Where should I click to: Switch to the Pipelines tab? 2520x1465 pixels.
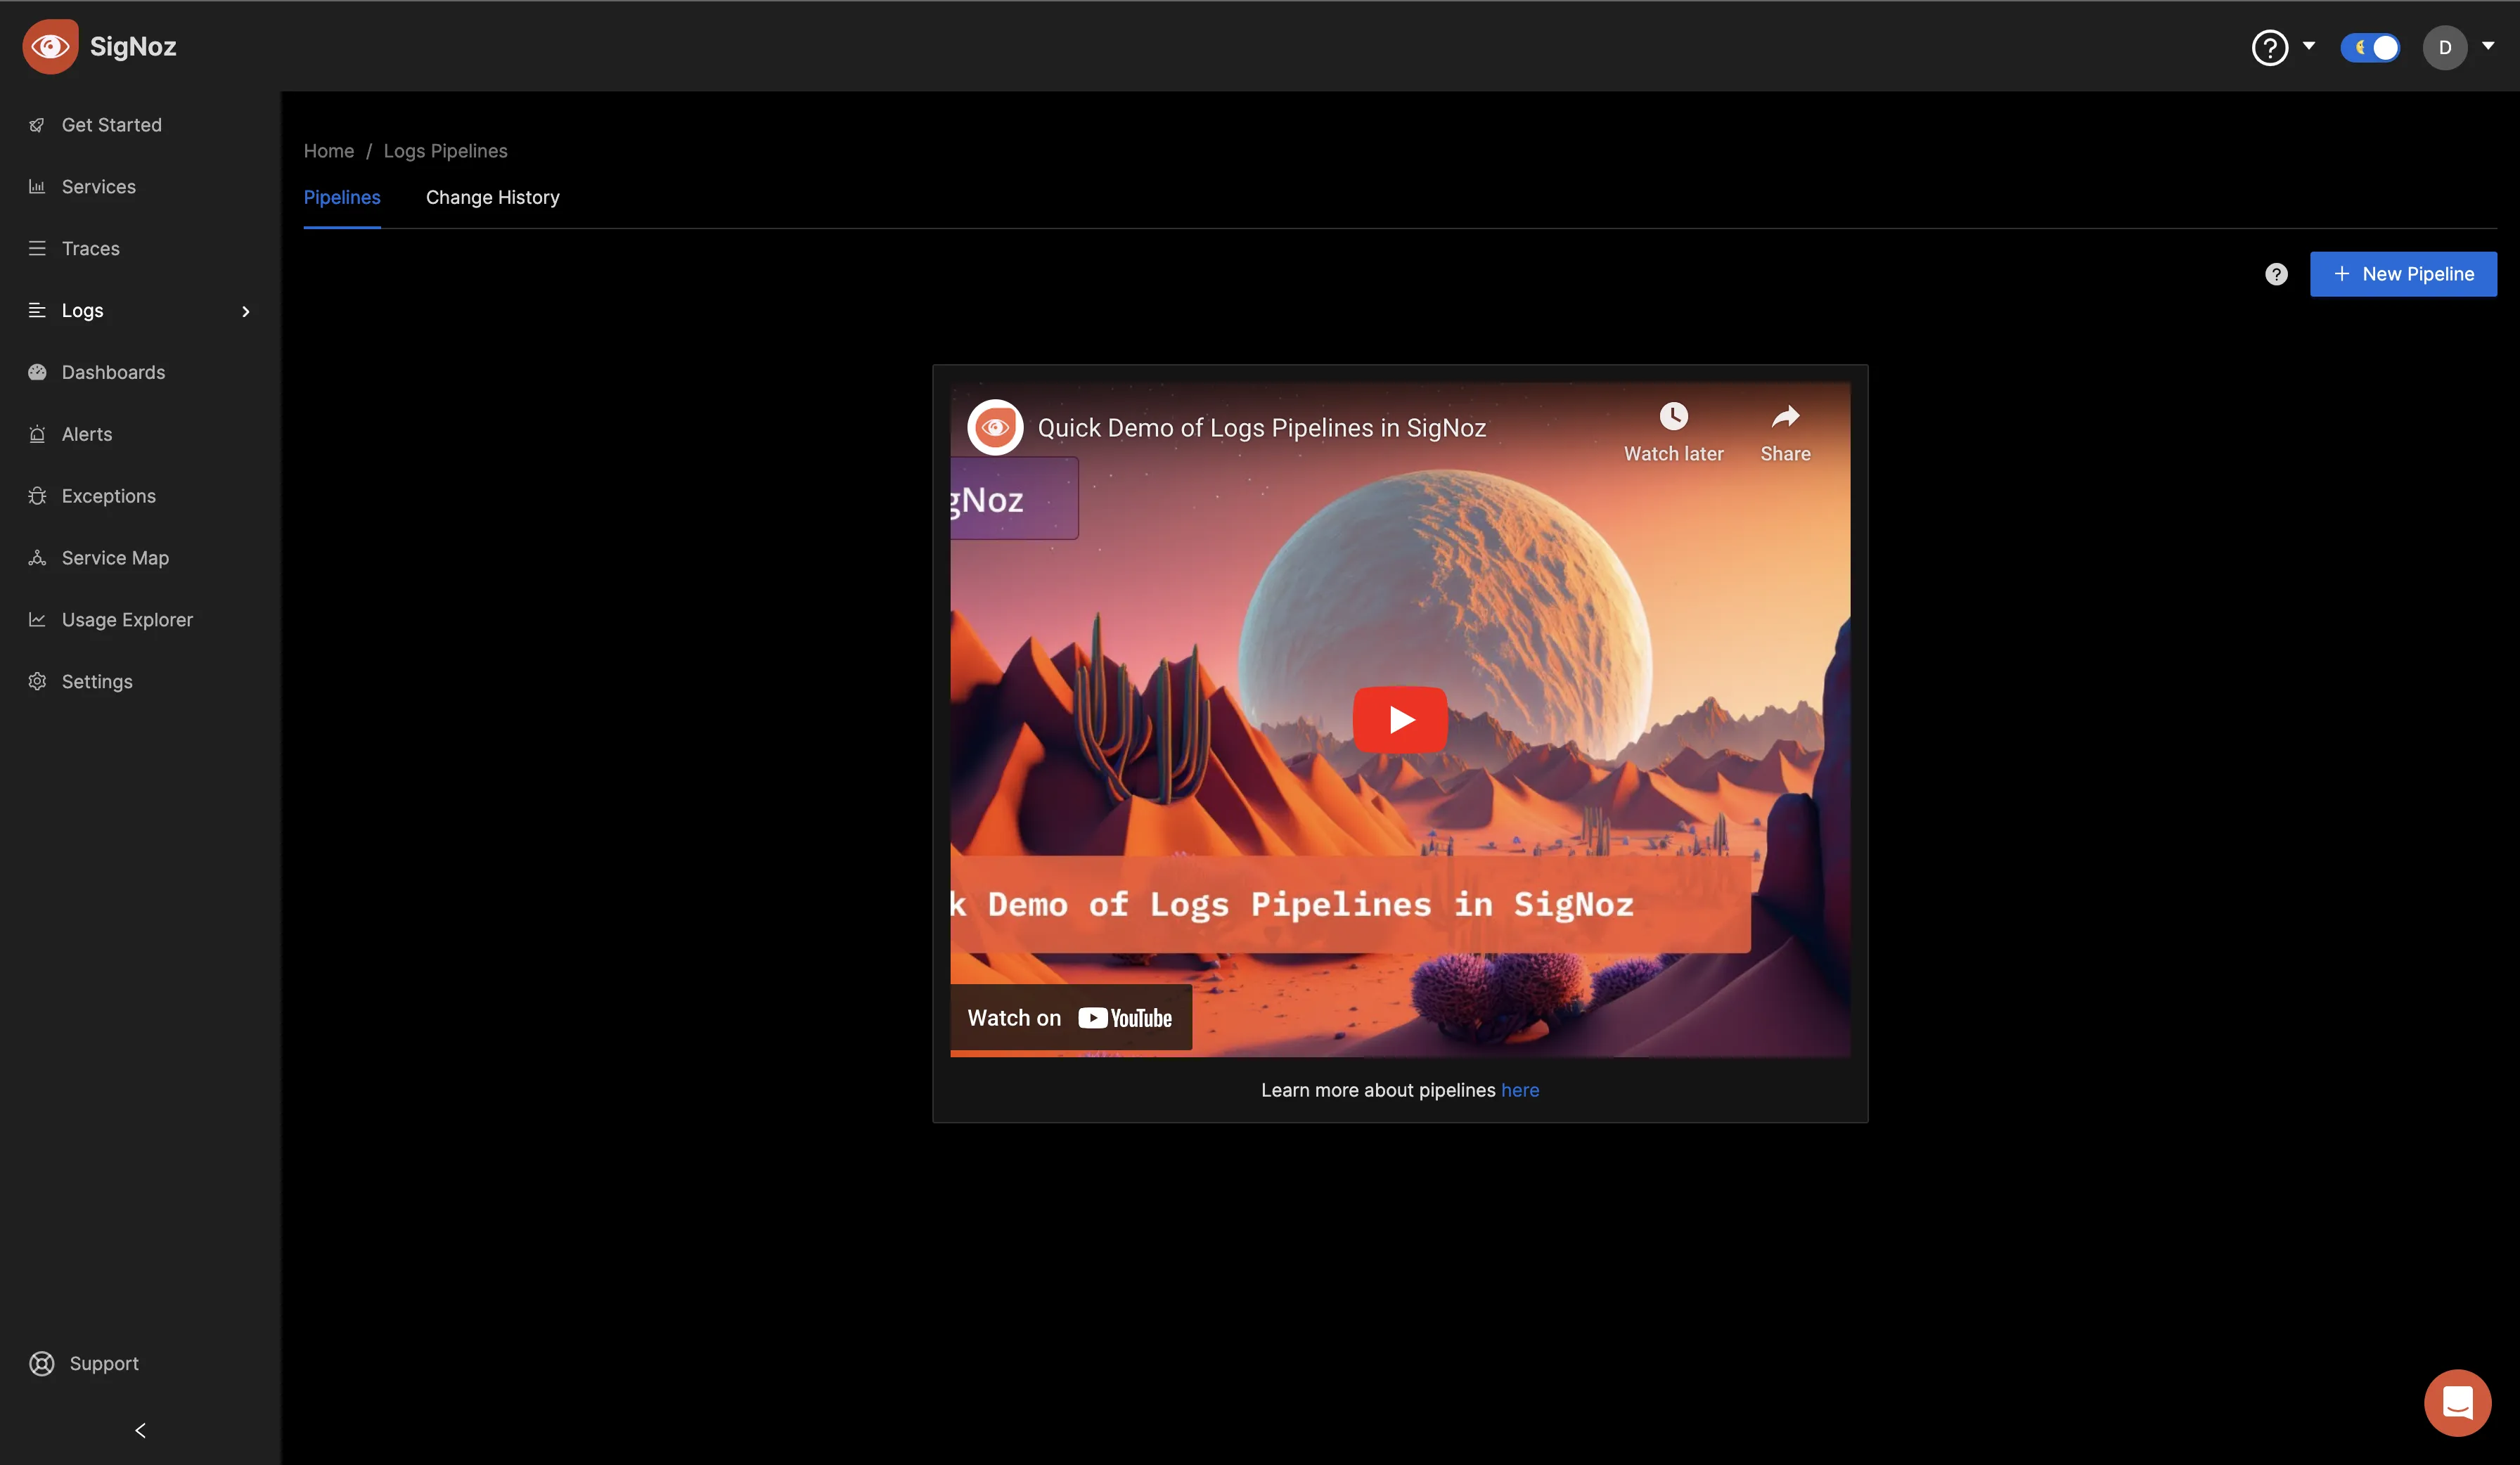pyautogui.click(x=342, y=197)
